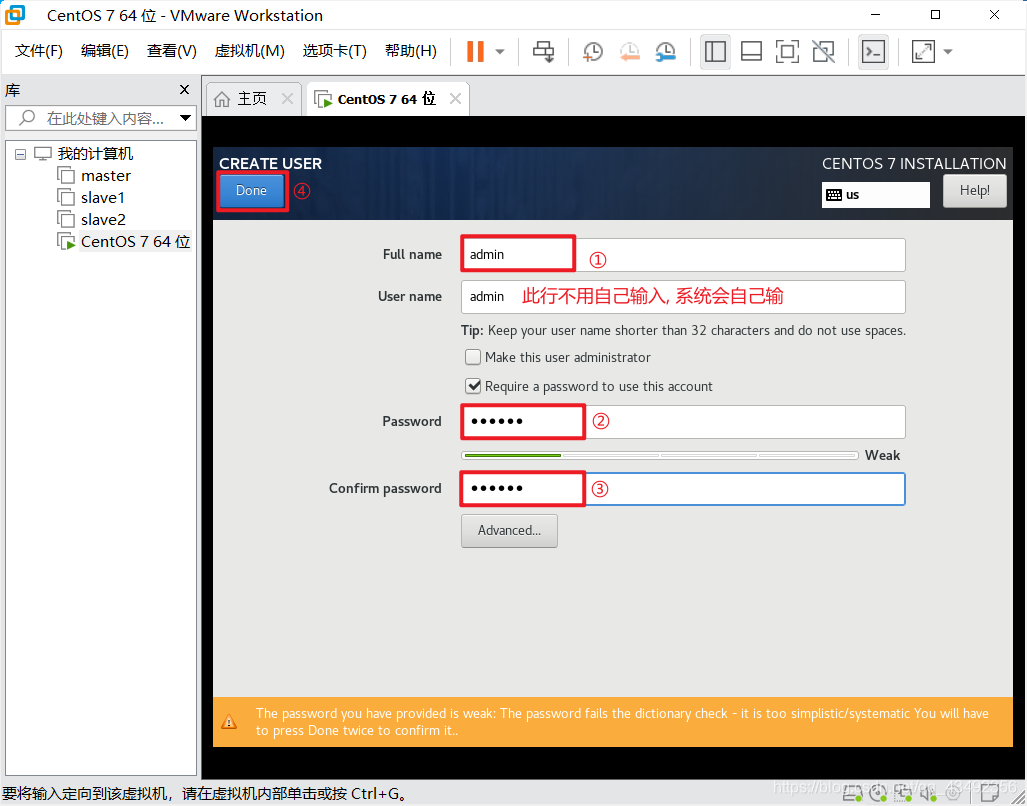Switch to the 主页 tab

point(252,99)
